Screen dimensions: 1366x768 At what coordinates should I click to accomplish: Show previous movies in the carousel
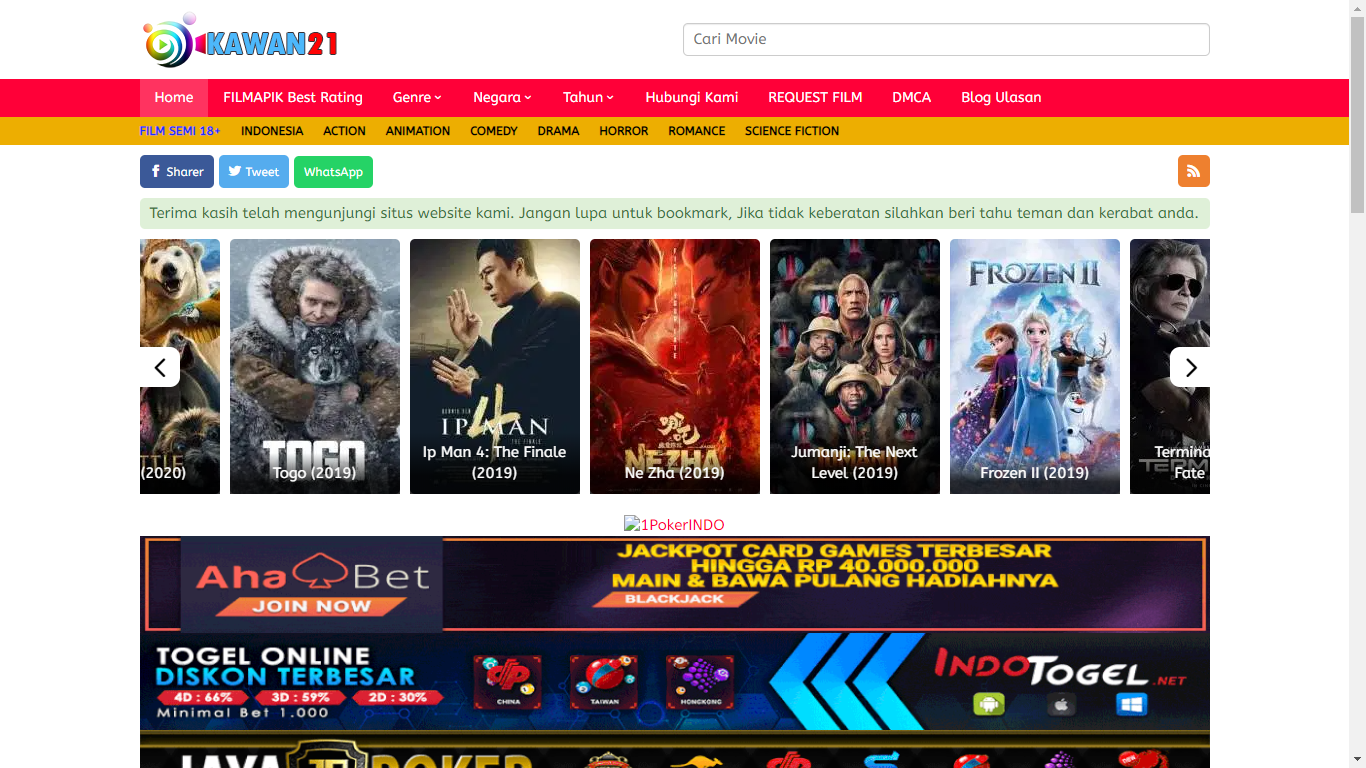(160, 367)
